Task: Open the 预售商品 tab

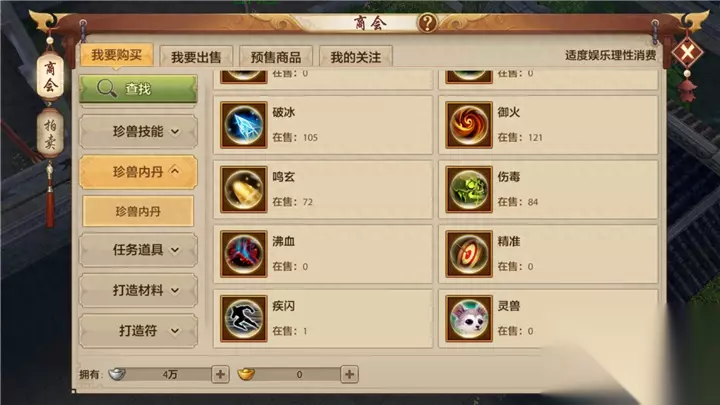Action: 276,57
